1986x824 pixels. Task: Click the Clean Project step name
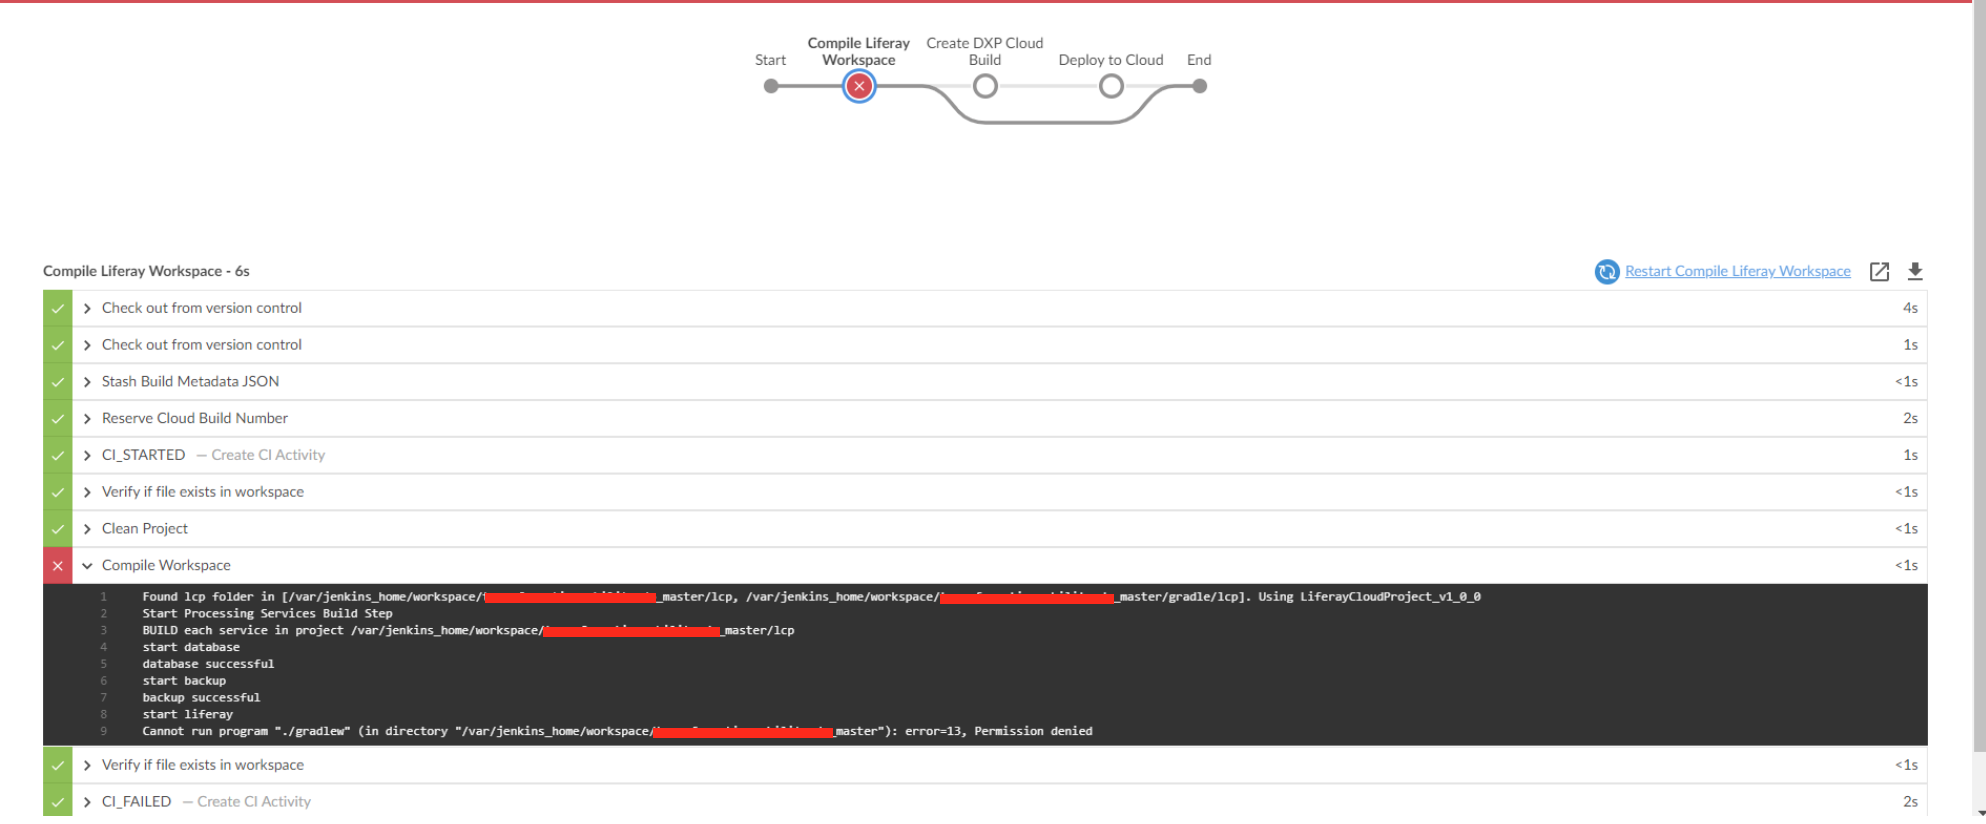click(x=144, y=529)
